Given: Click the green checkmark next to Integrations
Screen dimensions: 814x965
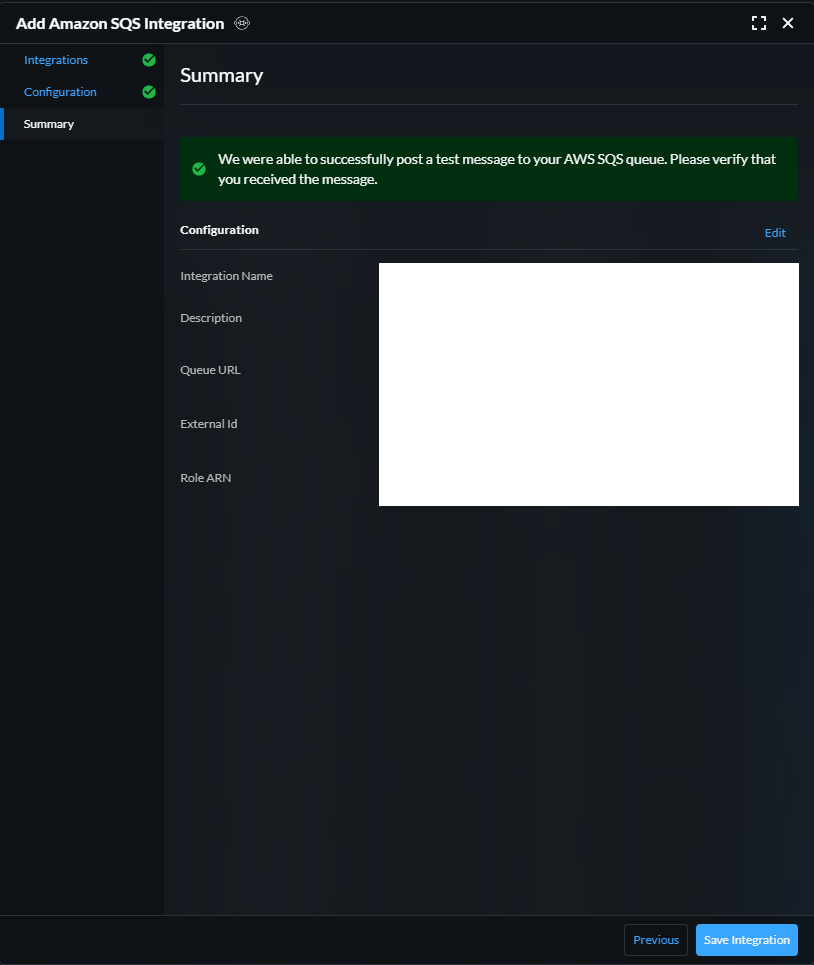Looking at the screenshot, I should pos(149,60).
